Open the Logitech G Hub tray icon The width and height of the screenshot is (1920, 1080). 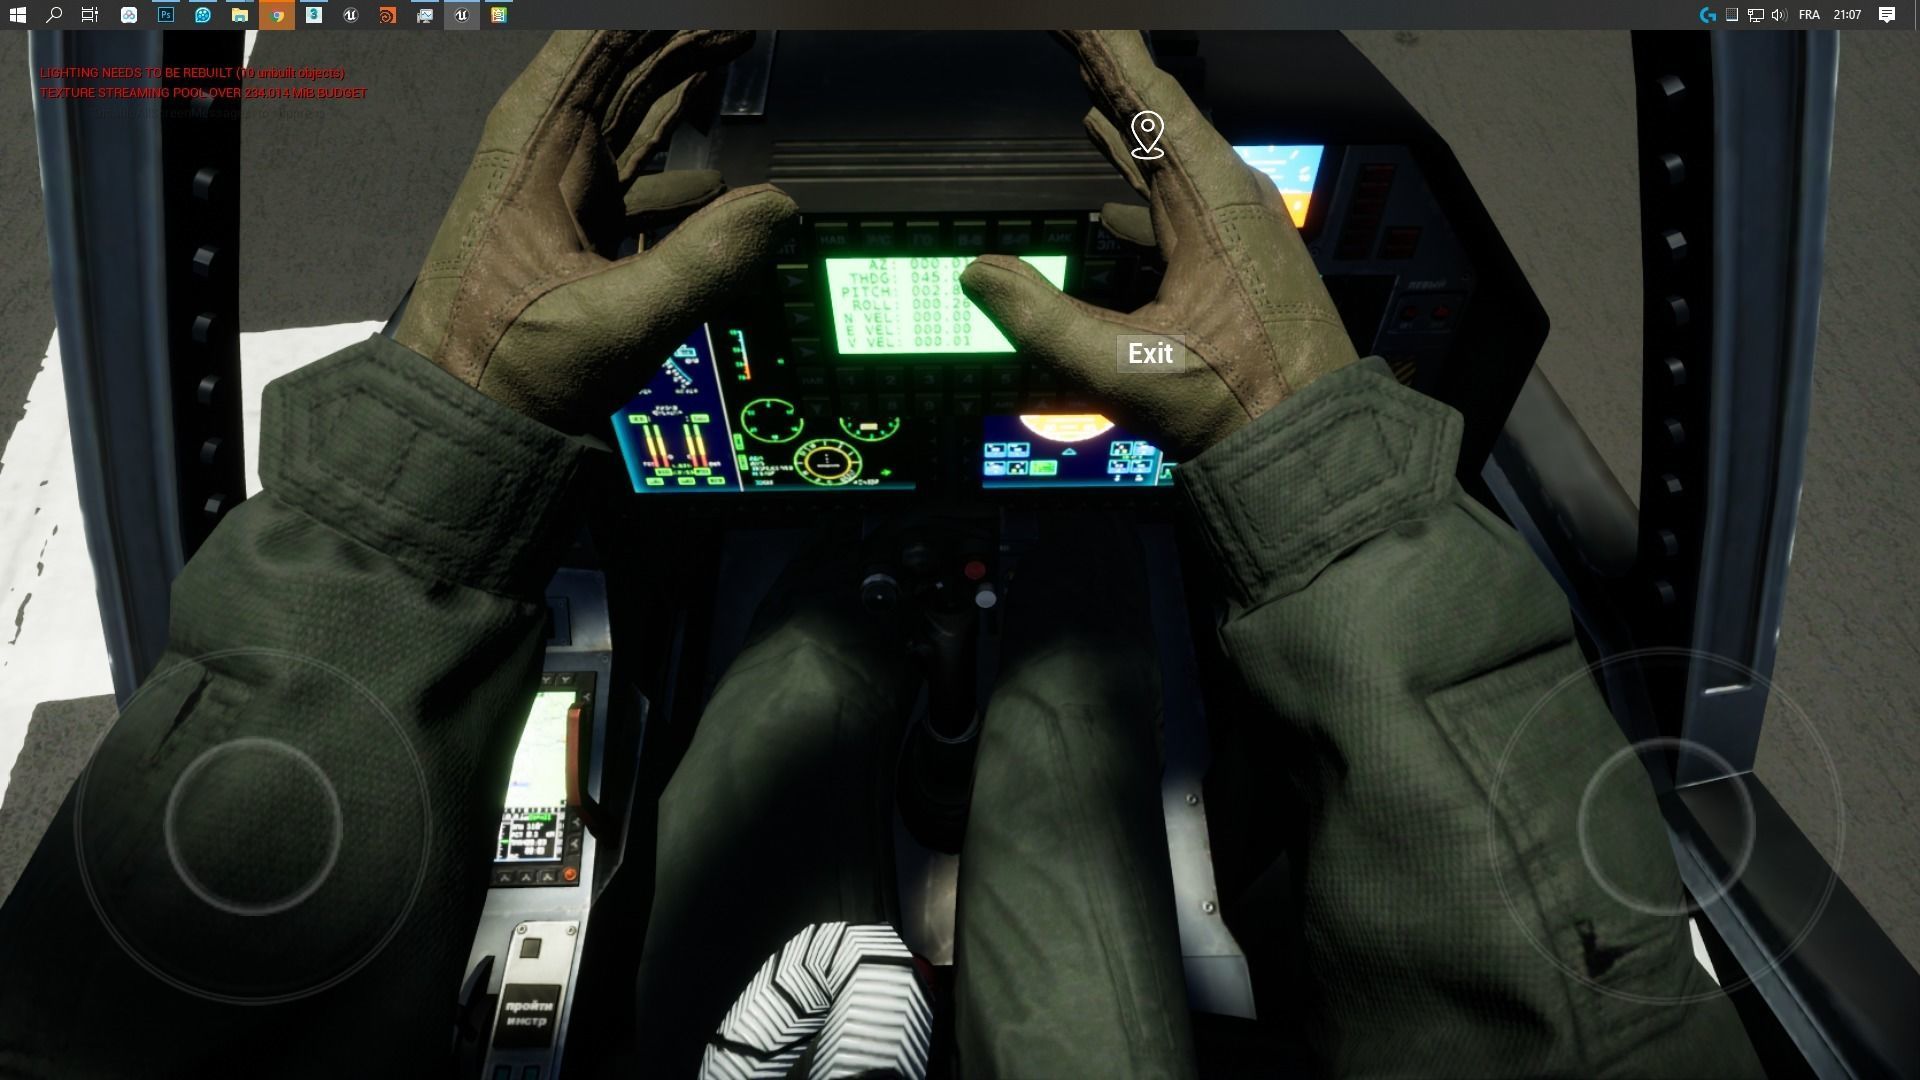[1707, 15]
